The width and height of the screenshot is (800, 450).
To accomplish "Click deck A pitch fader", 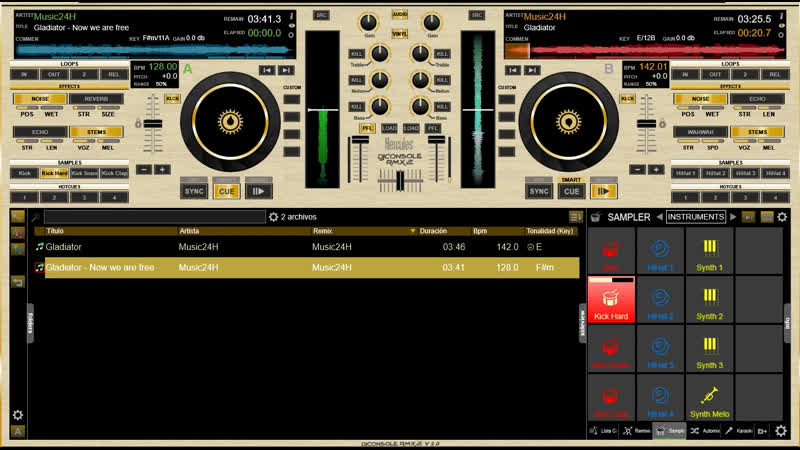I will tap(153, 124).
